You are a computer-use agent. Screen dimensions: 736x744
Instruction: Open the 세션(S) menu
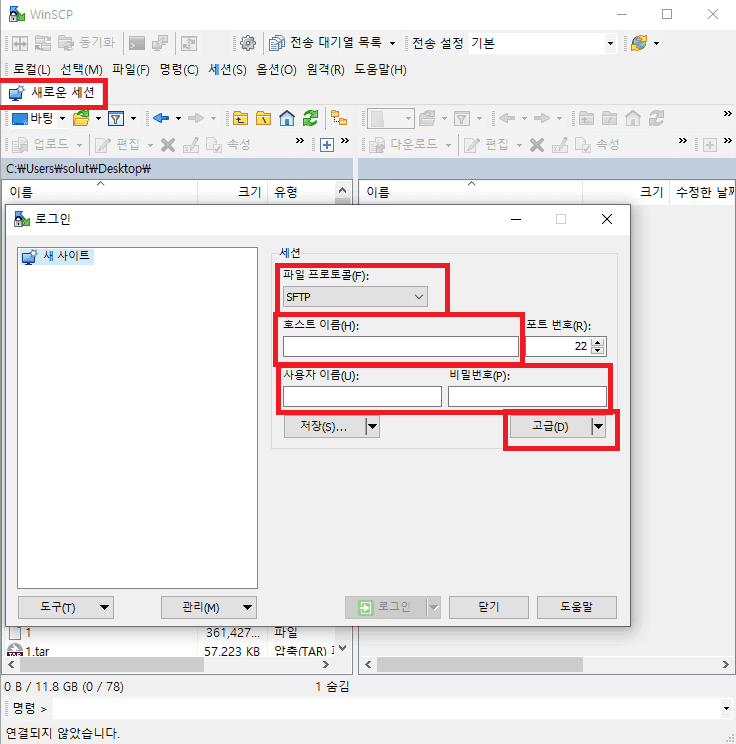227,70
